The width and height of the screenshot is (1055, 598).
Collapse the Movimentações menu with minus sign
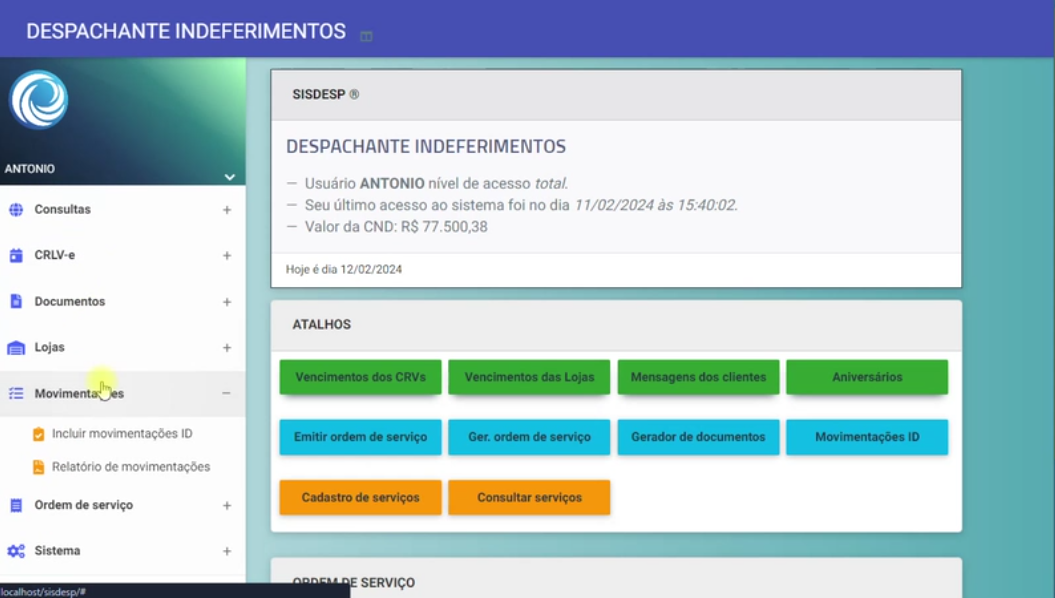click(x=226, y=394)
